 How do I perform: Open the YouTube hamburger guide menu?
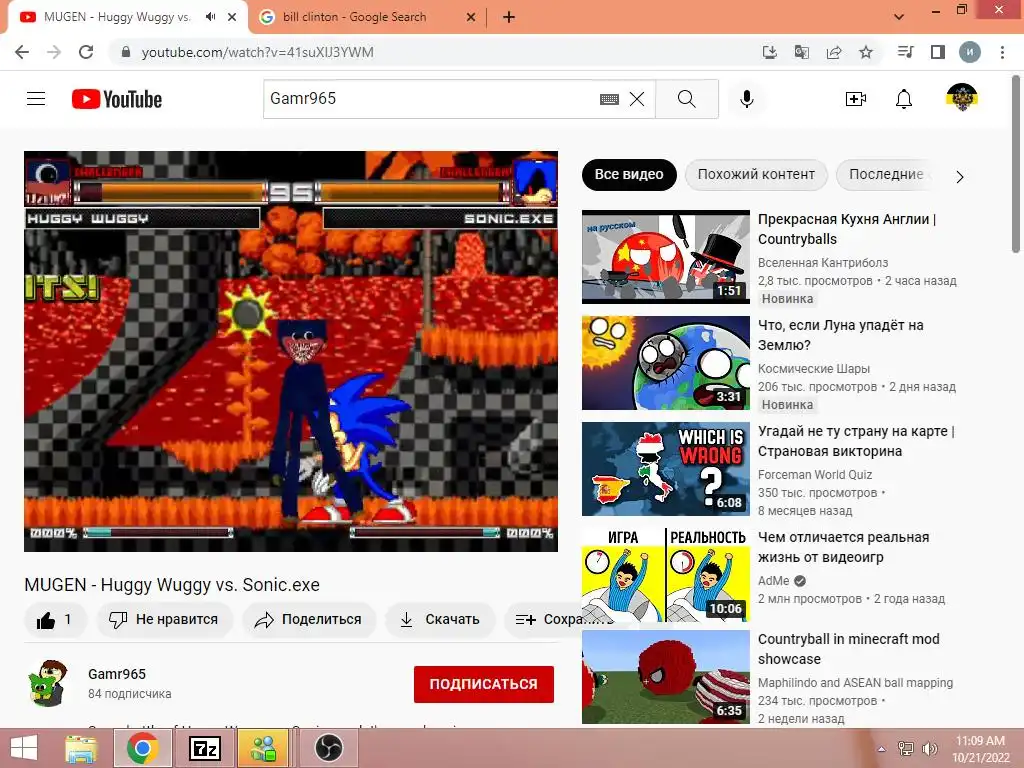click(x=36, y=99)
